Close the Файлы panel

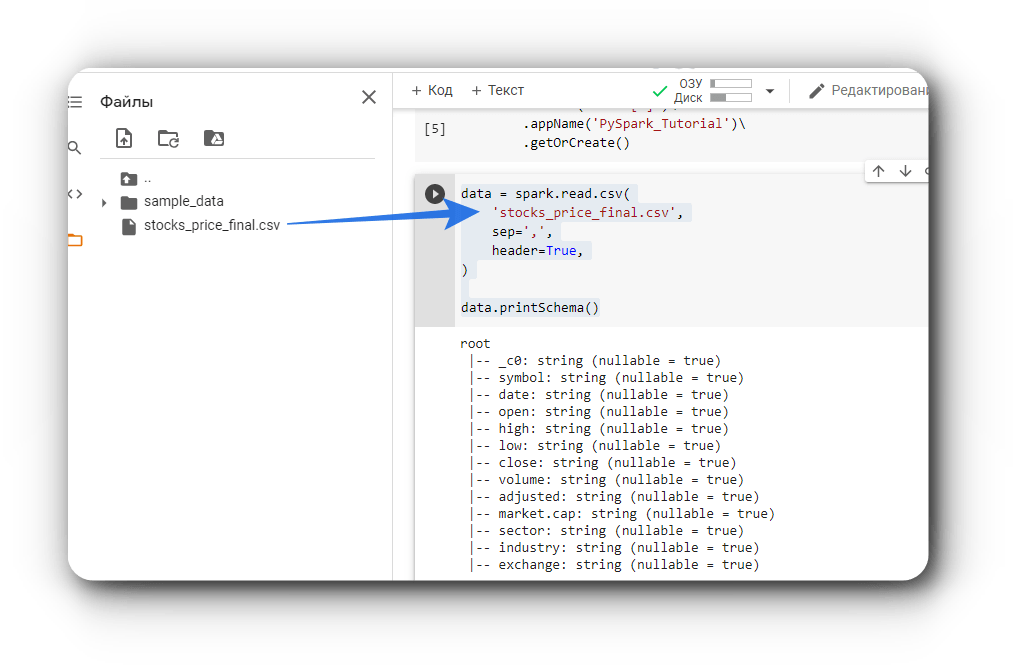pyautogui.click(x=369, y=97)
